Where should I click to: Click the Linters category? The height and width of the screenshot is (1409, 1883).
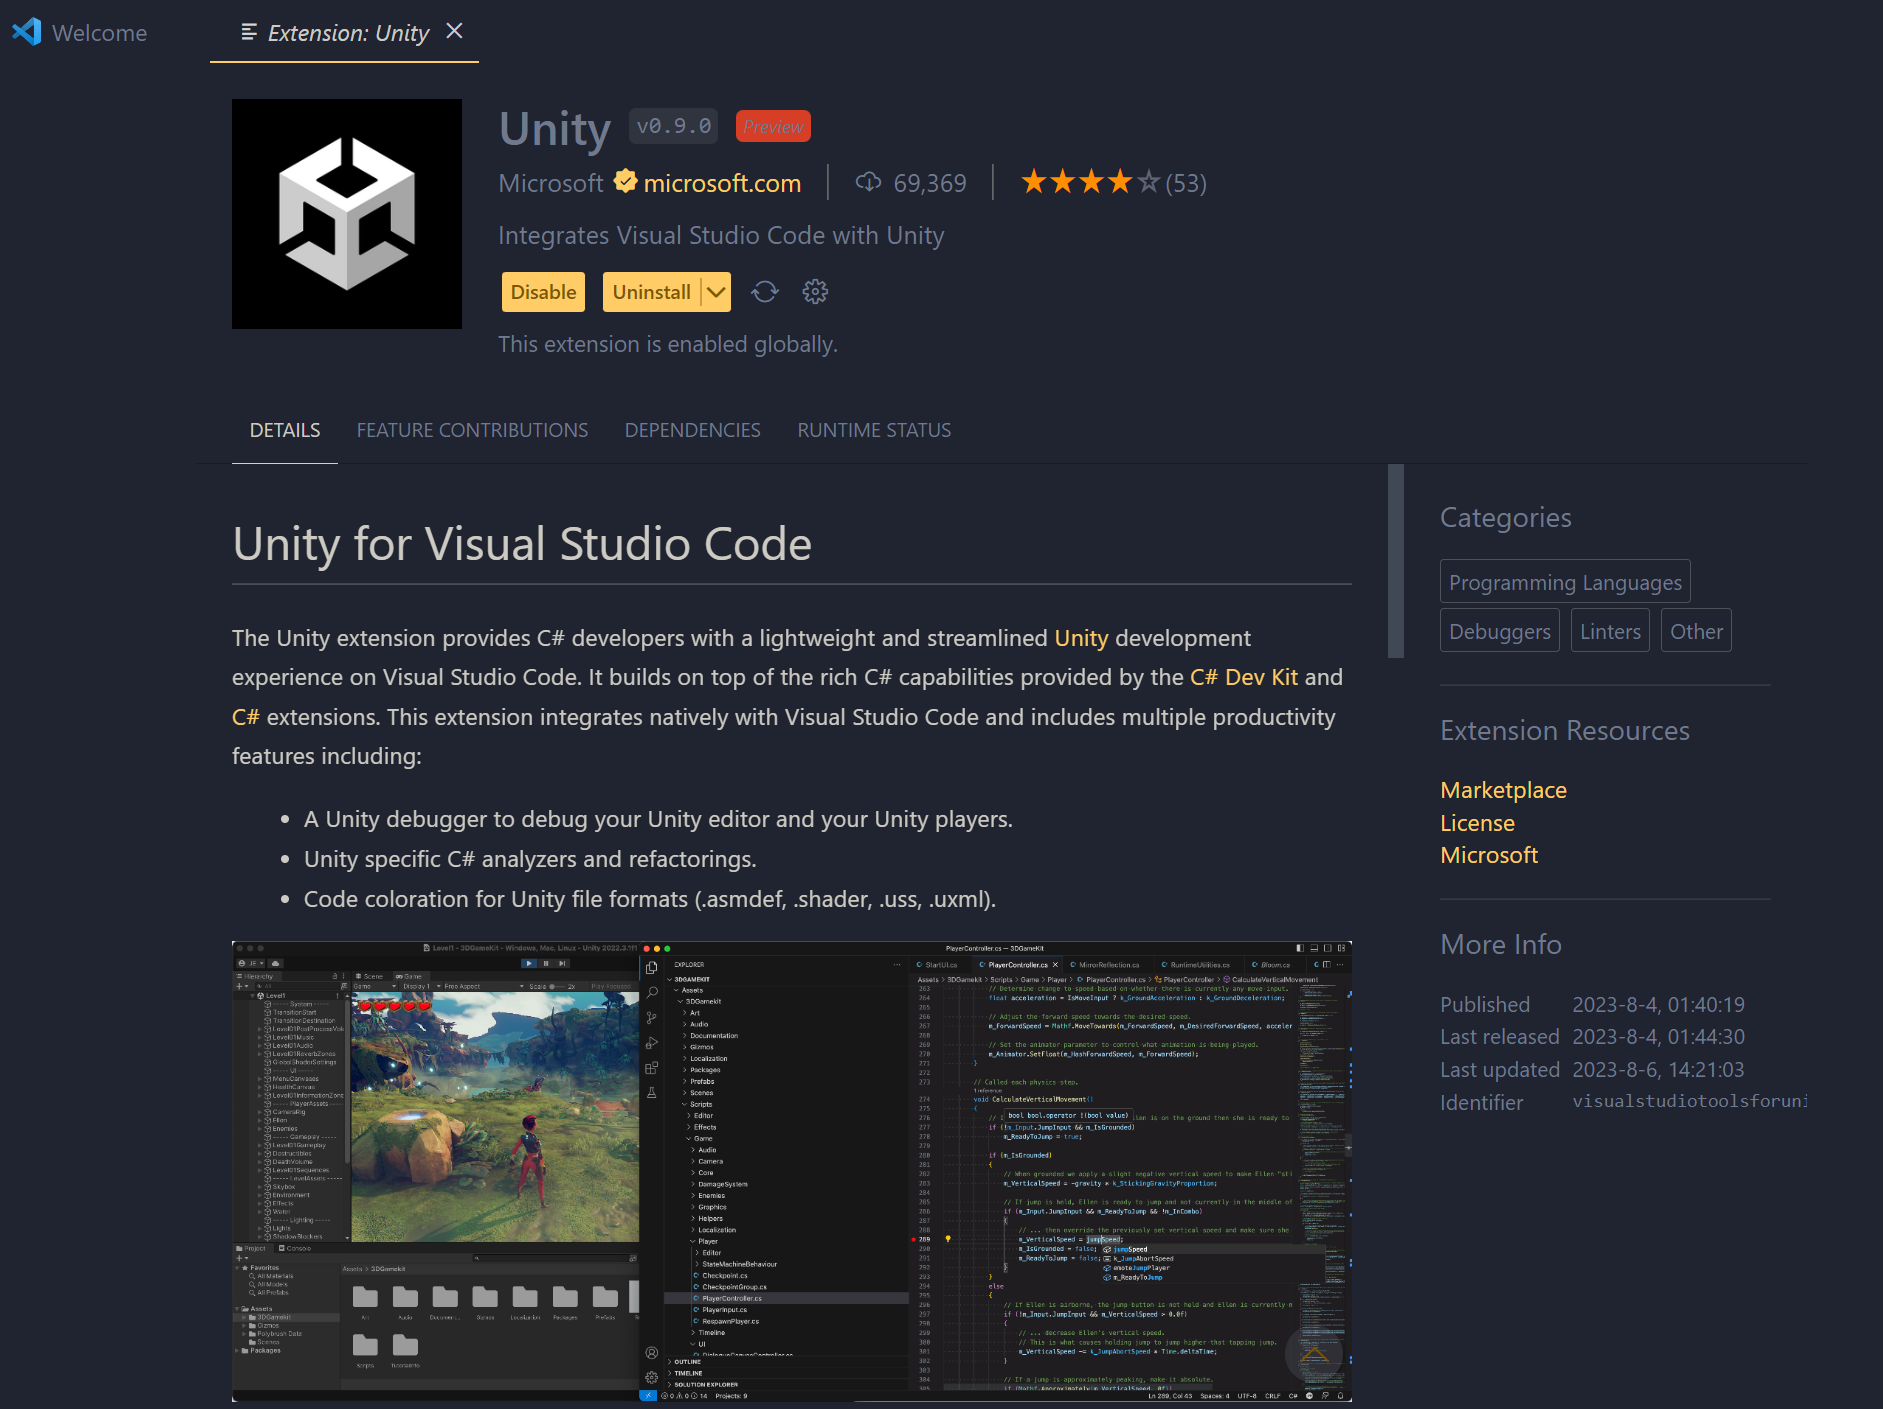(x=1610, y=631)
